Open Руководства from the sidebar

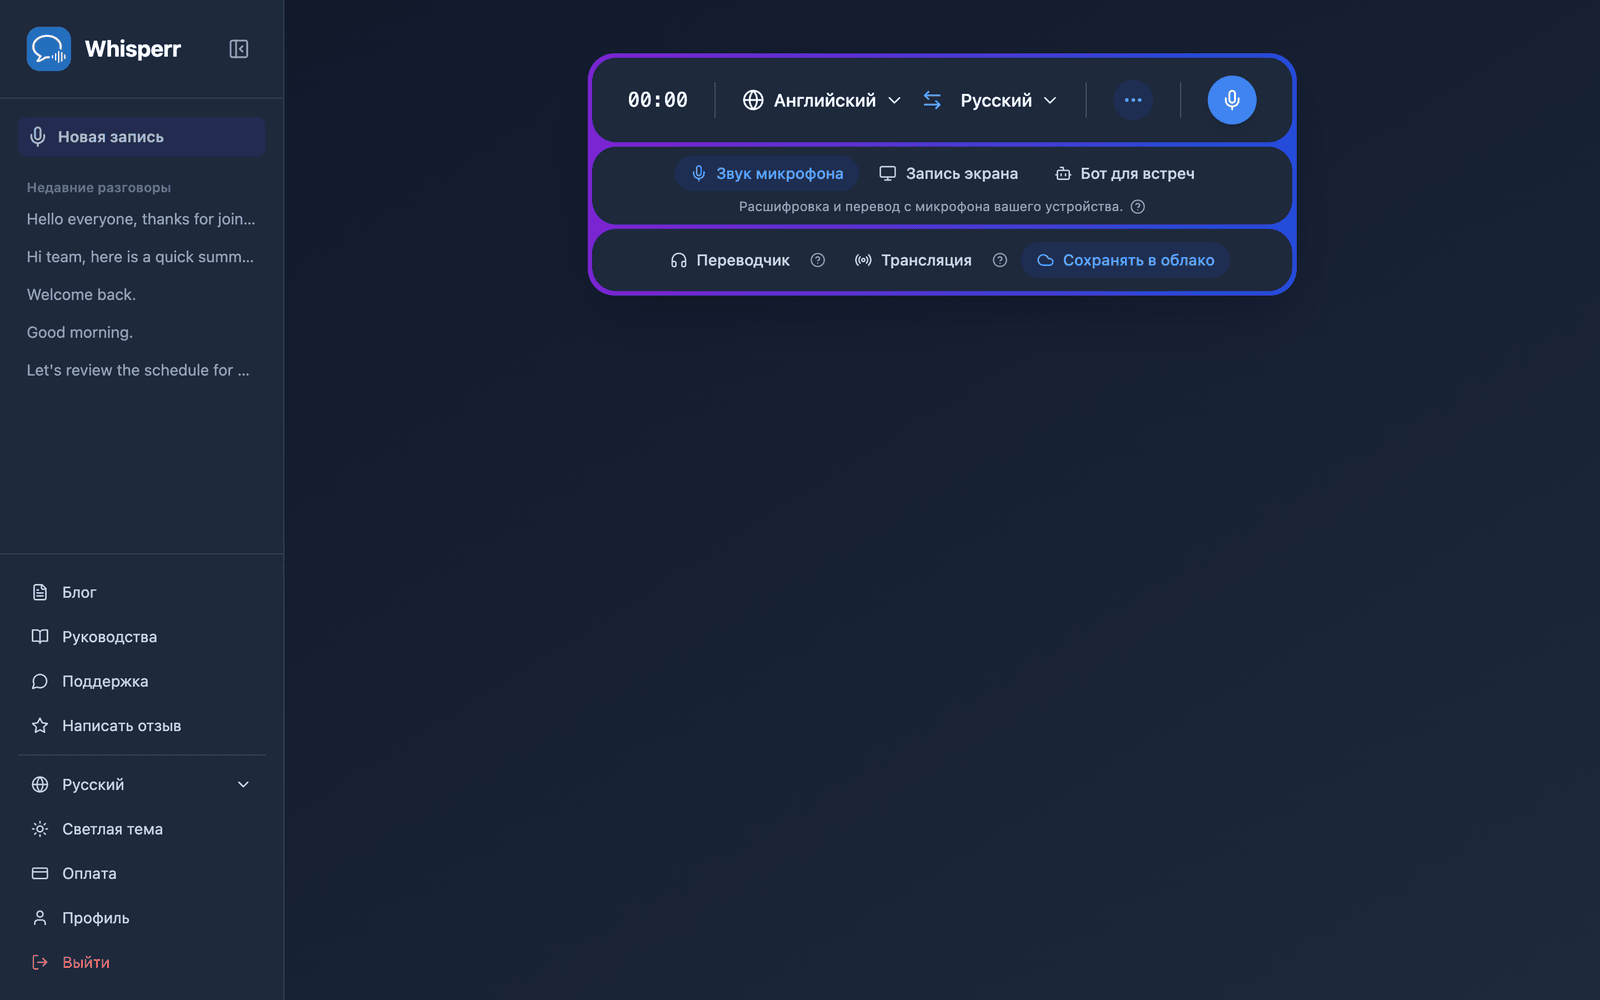coord(141,637)
